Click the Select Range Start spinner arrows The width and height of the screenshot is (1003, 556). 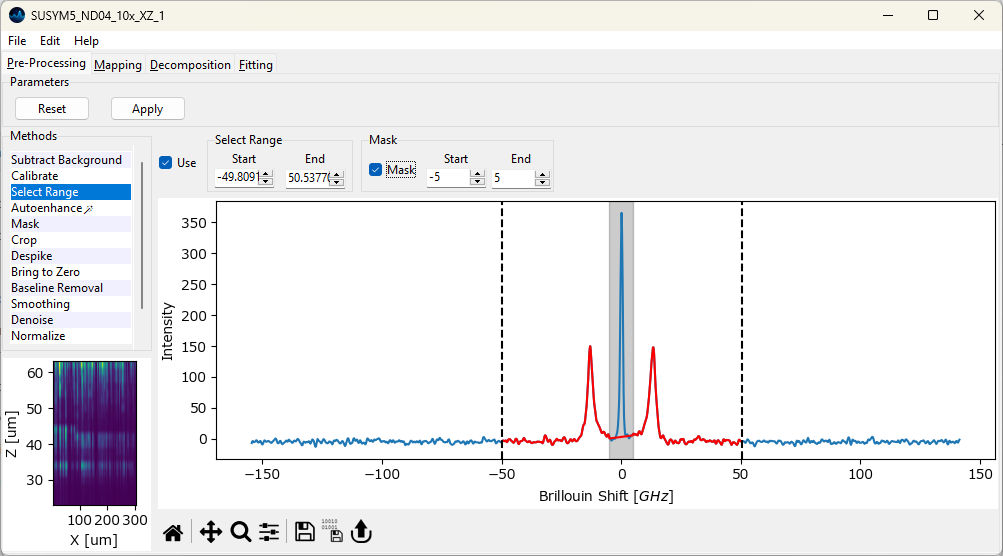pyautogui.click(x=266, y=178)
